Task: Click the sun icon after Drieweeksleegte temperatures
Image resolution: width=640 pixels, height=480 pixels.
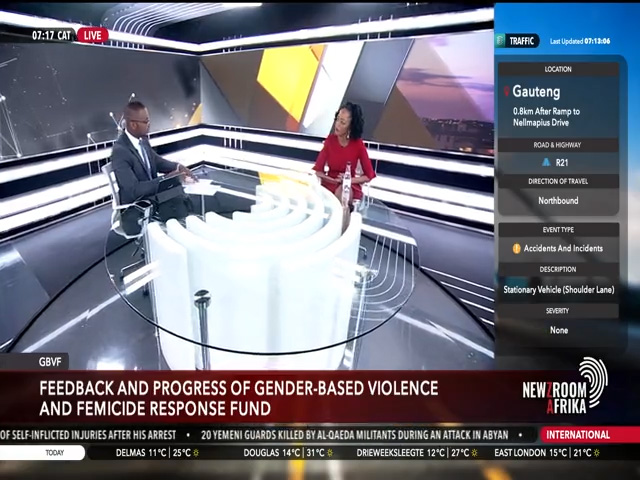Action: [474, 453]
